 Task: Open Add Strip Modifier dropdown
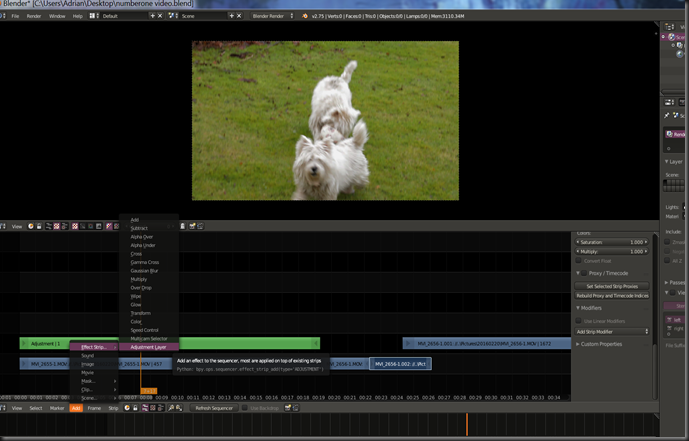tap(612, 332)
